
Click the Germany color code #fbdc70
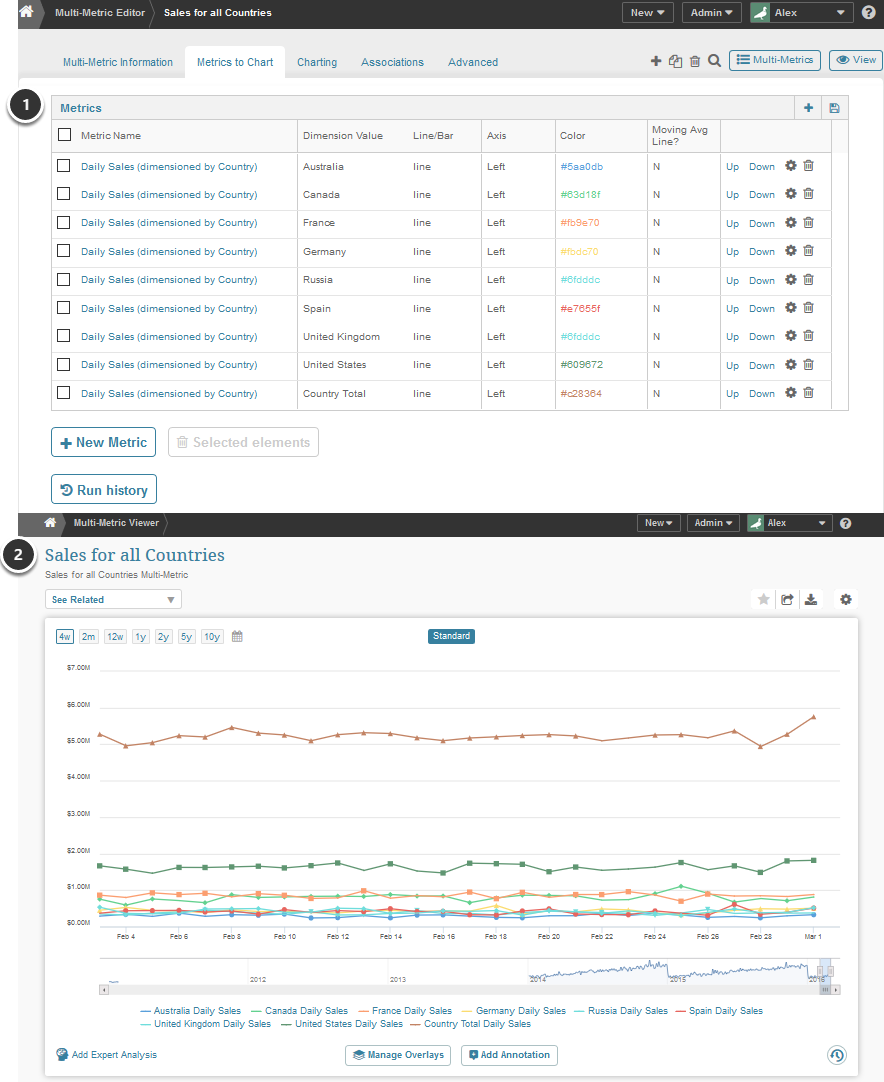click(580, 252)
